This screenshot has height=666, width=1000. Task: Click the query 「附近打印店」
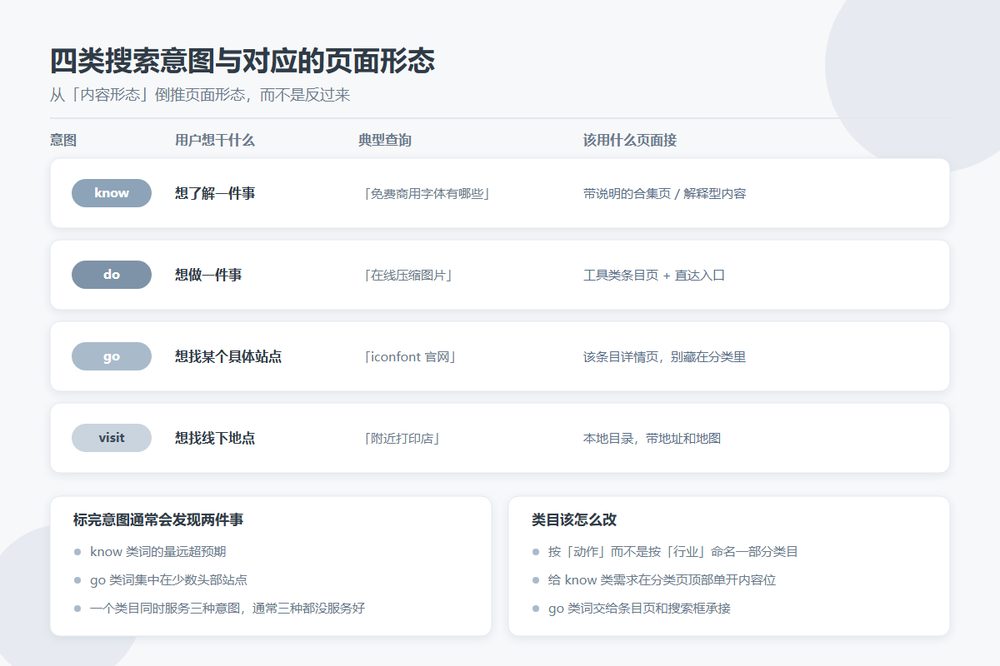click(401, 439)
